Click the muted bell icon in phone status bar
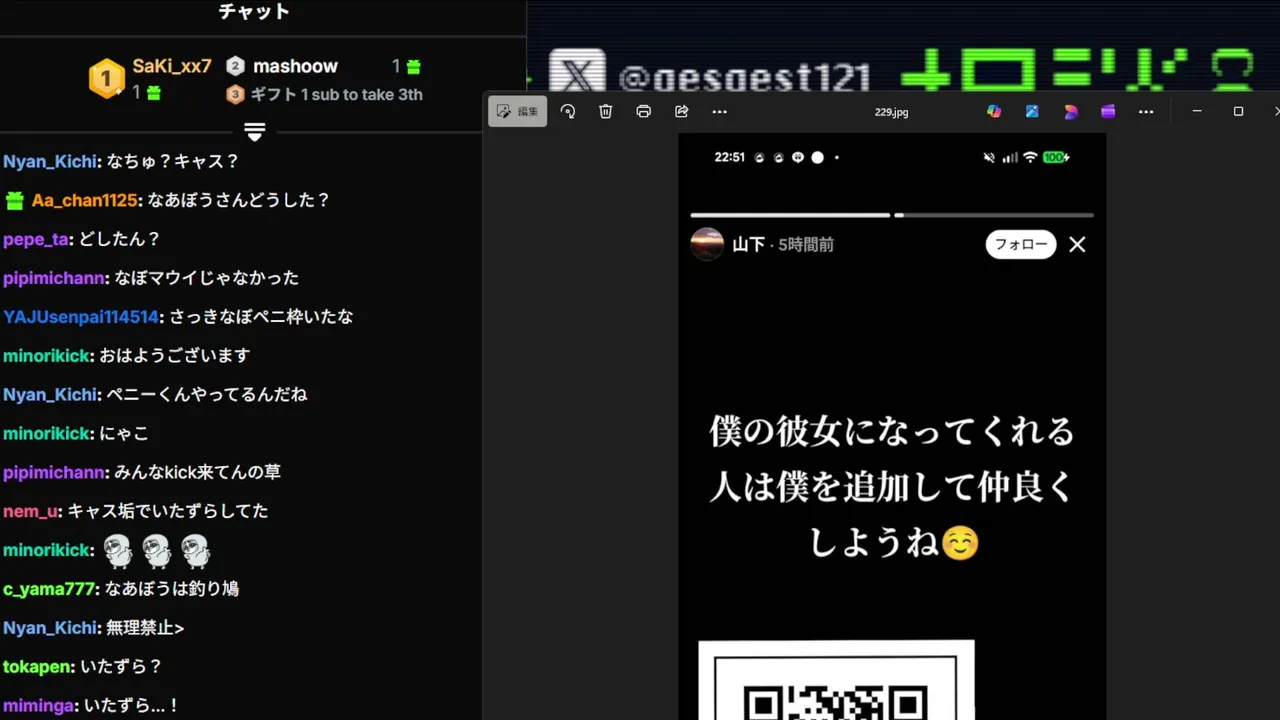The width and height of the screenshot is (1280, 720). 989,158
